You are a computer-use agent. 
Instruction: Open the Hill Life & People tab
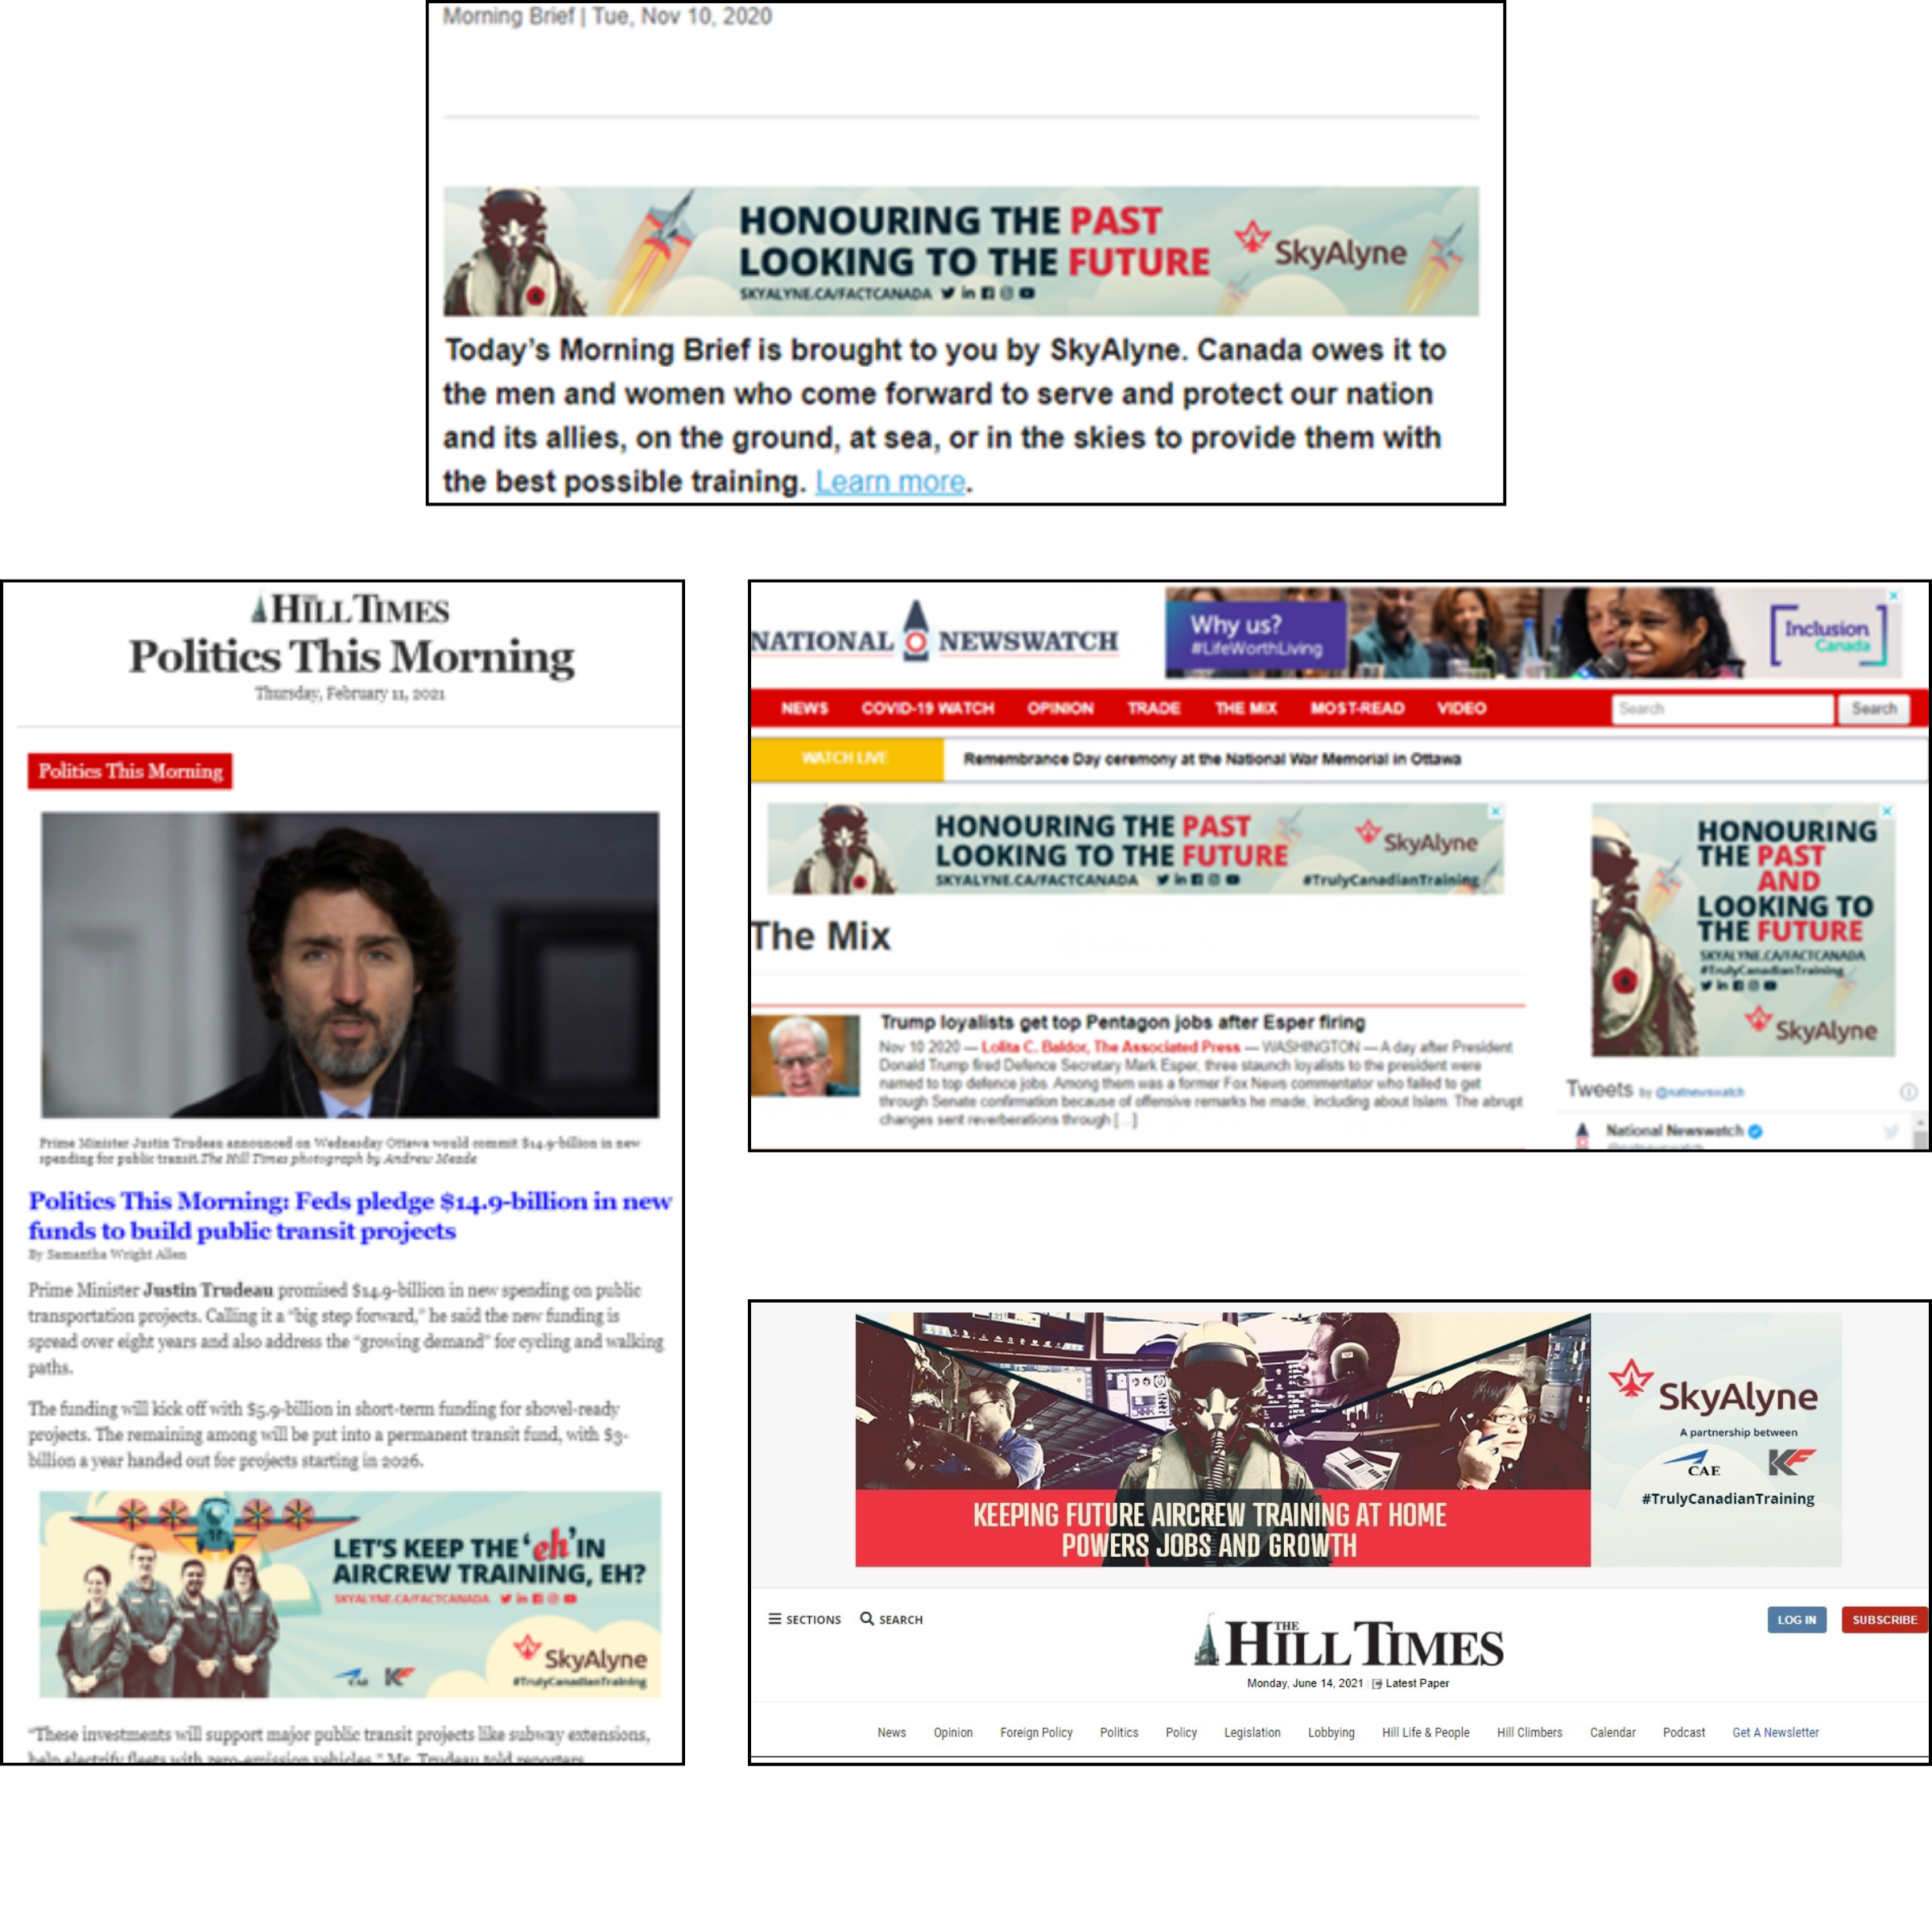coord(1425,1733)
